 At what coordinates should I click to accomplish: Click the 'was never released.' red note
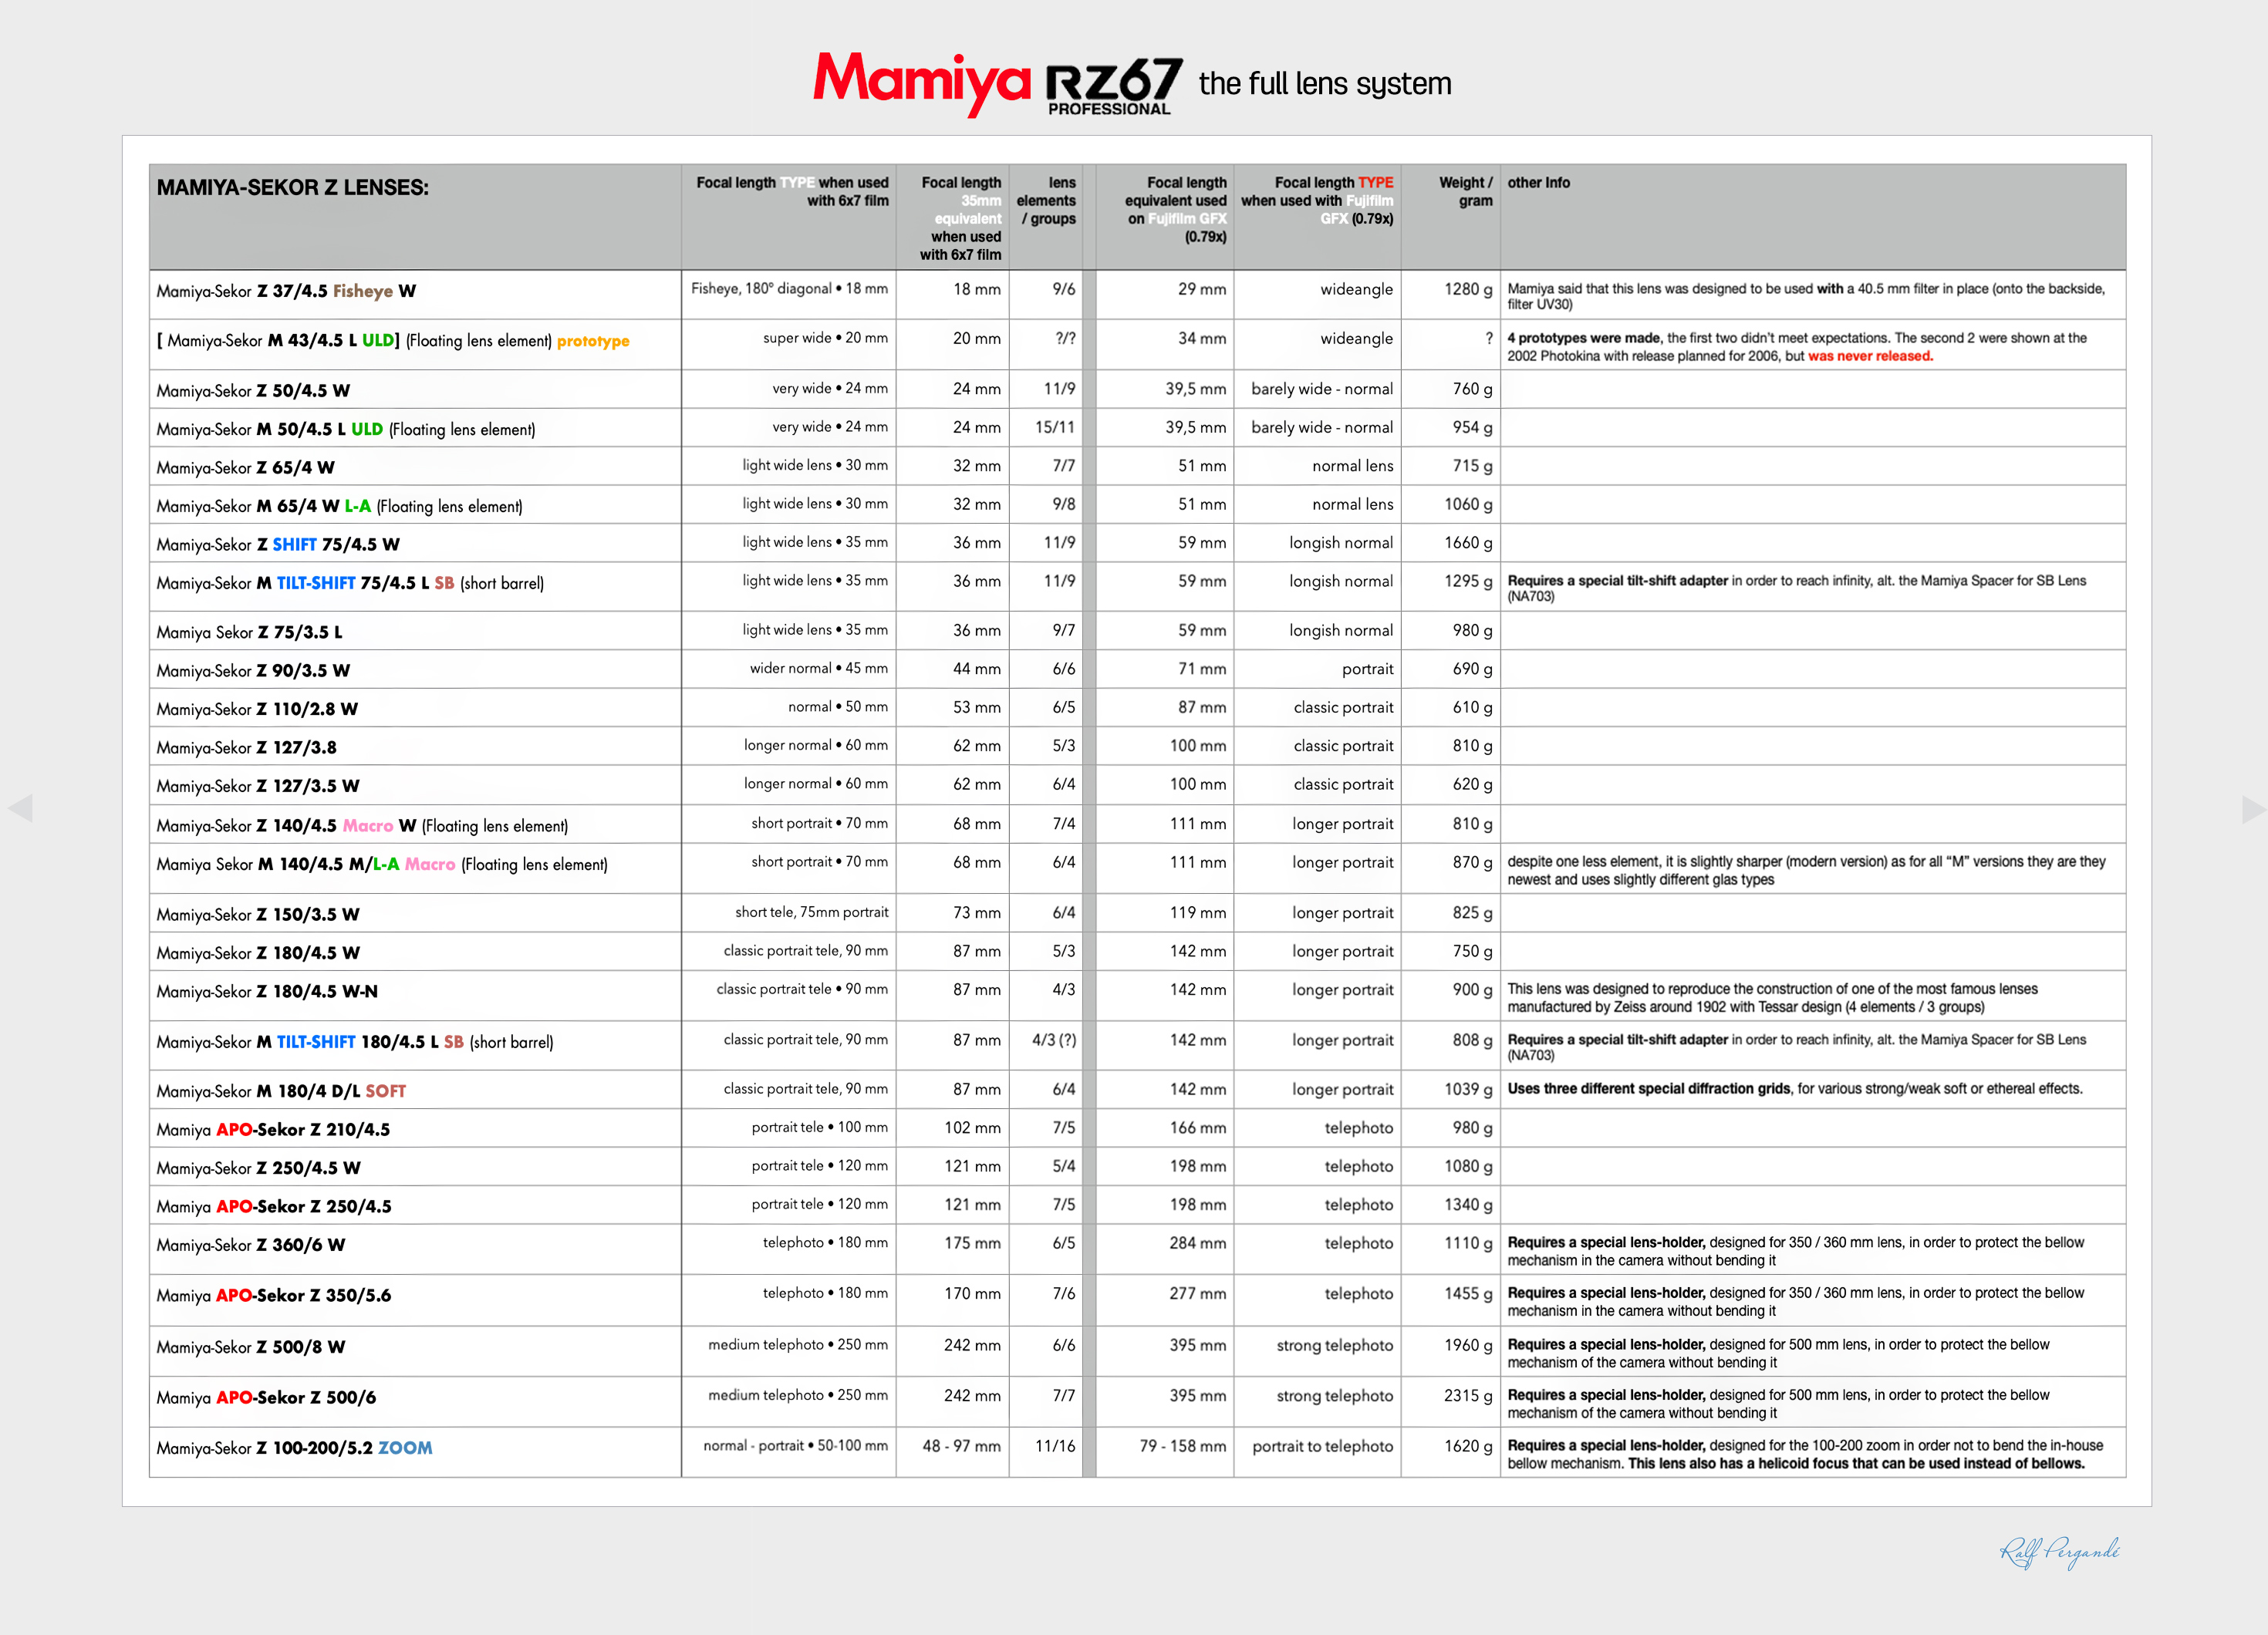[1870, 357]
